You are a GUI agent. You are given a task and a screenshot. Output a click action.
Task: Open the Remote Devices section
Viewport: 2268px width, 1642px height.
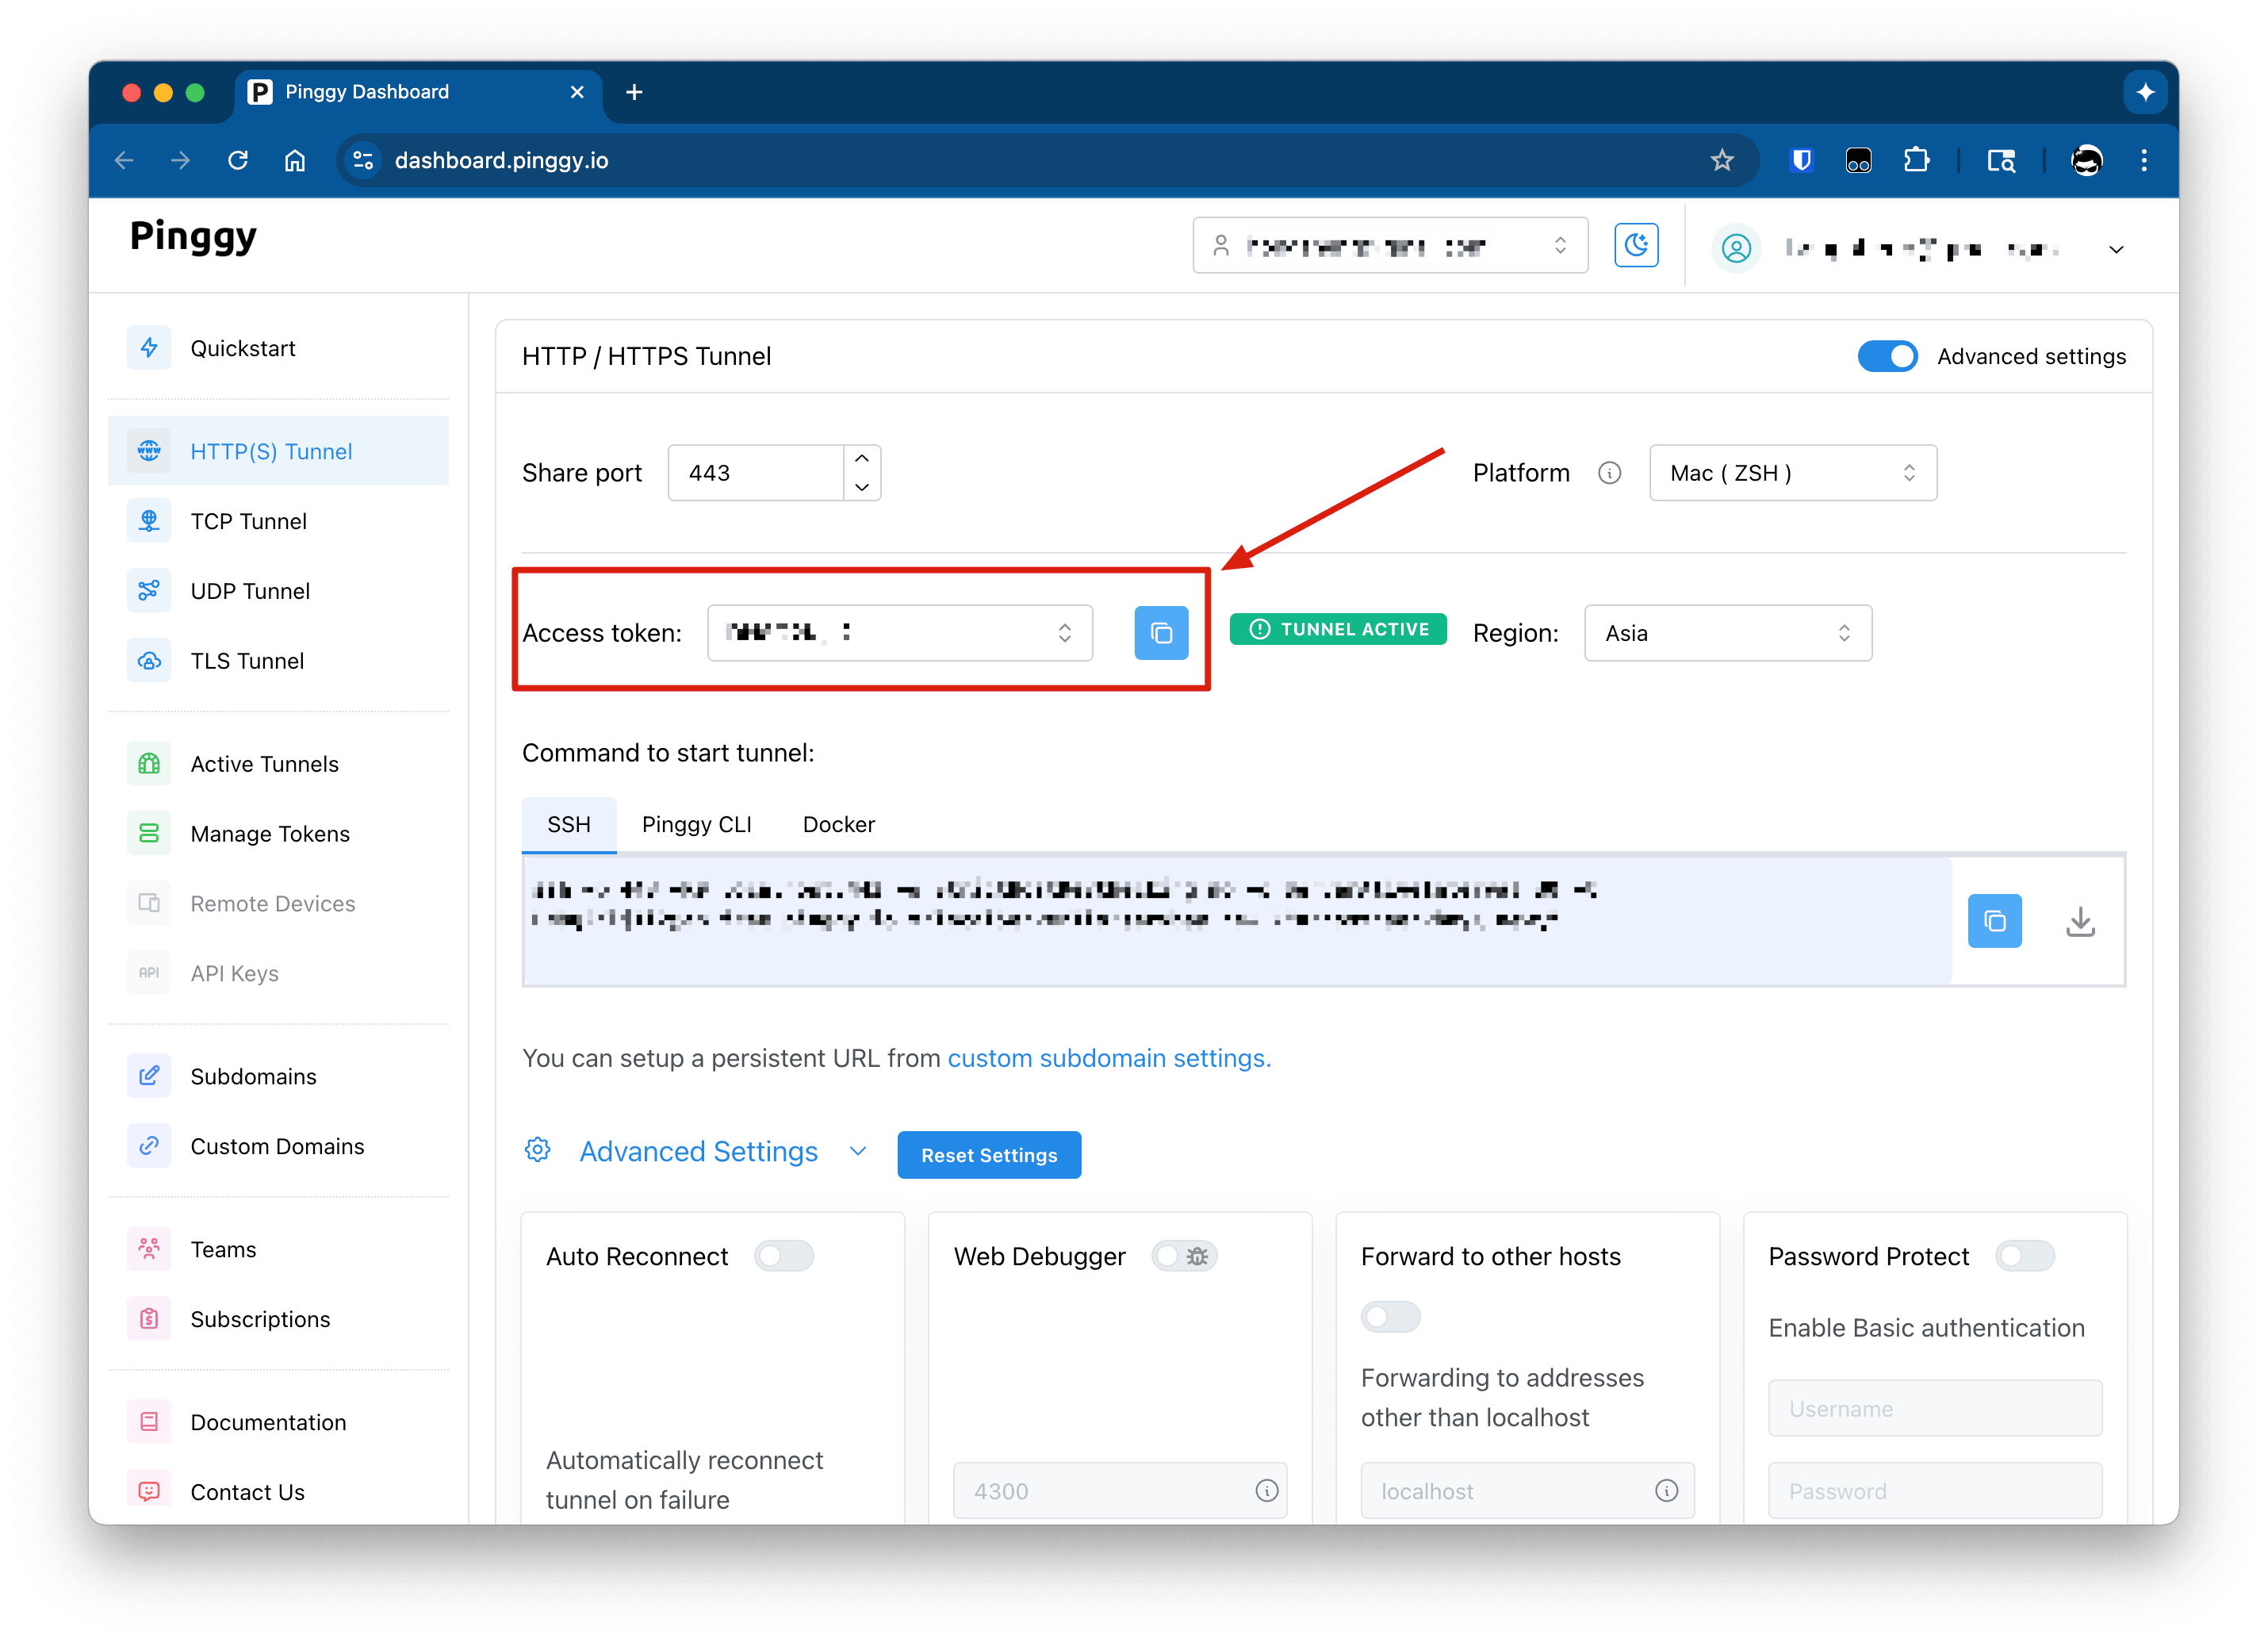278,904
